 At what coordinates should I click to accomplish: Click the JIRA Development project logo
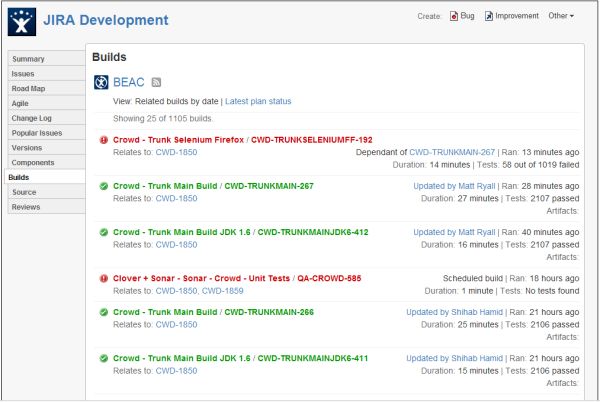pos(22,22)
